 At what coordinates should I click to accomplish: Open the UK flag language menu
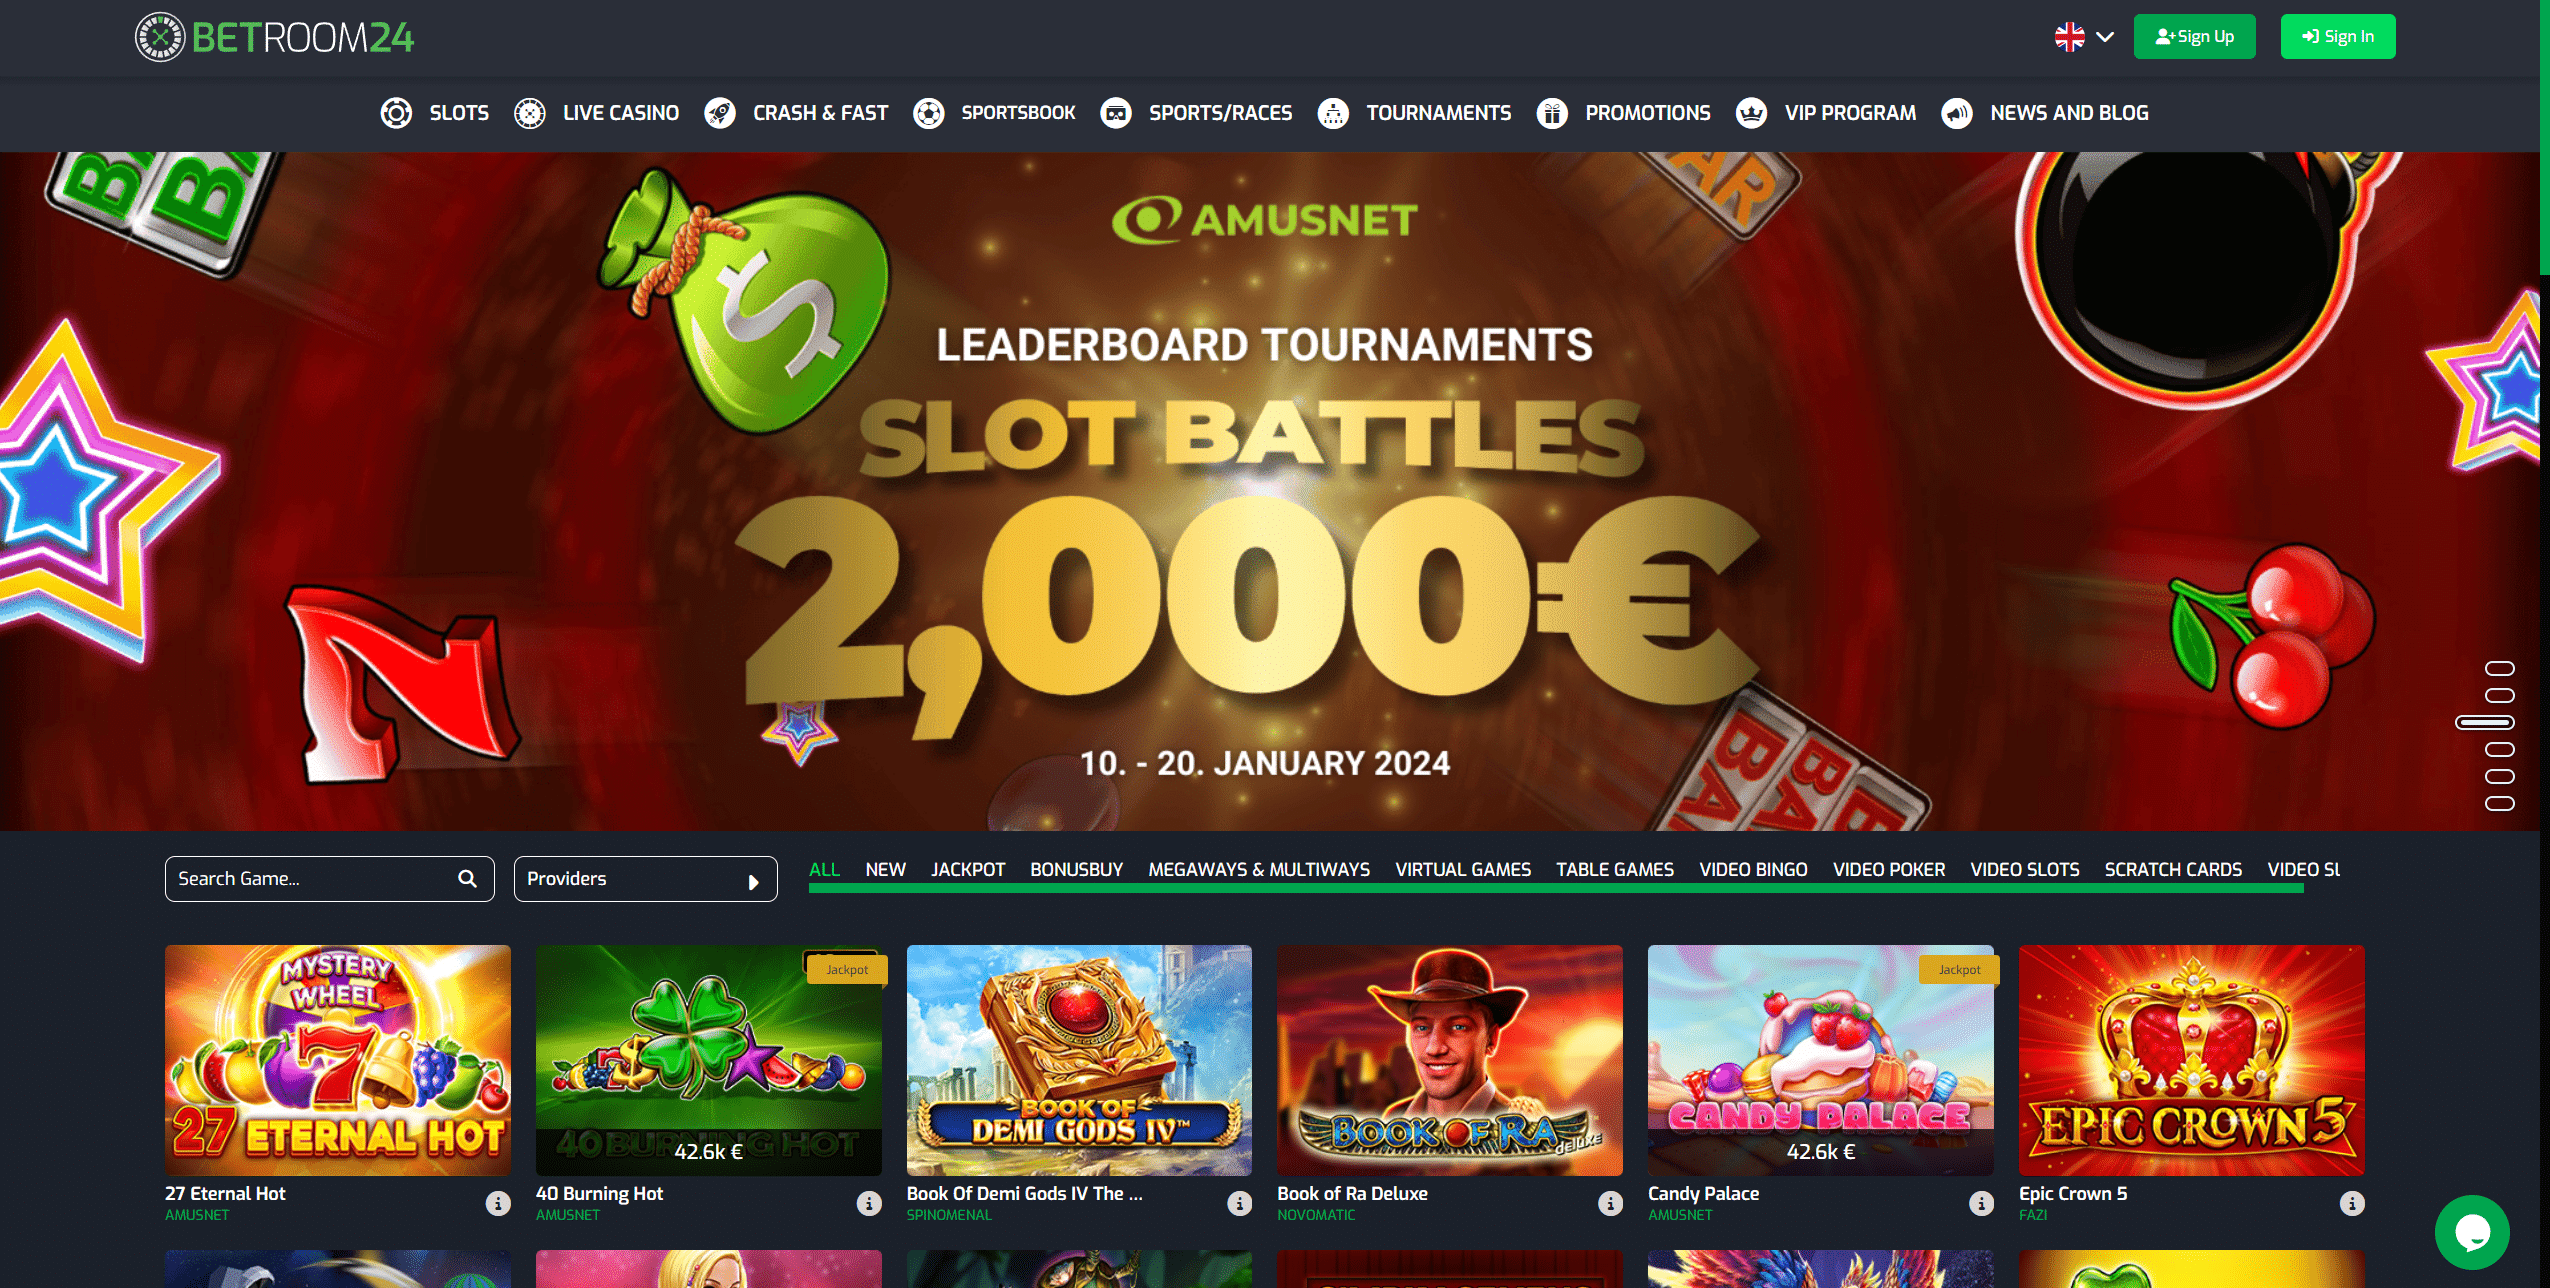click(x=2069, y=37)
